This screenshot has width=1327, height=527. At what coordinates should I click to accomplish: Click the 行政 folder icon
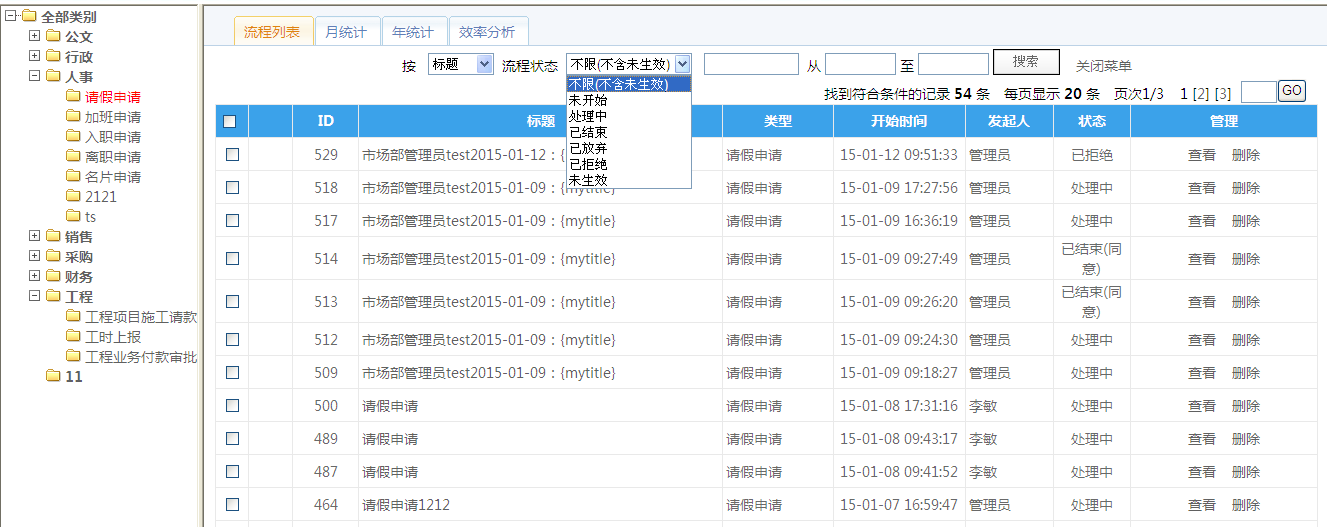pos(53,57)
